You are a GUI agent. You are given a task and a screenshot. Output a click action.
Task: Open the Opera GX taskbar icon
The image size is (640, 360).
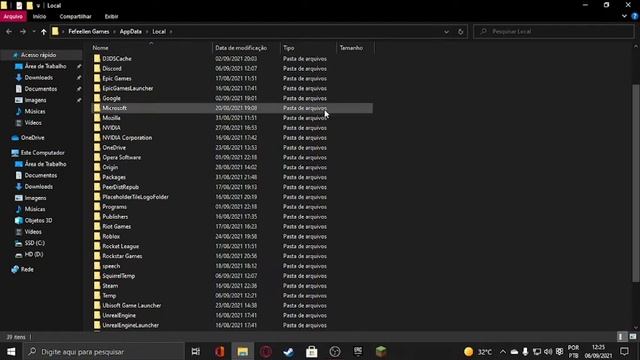click(x=266, y=351)
